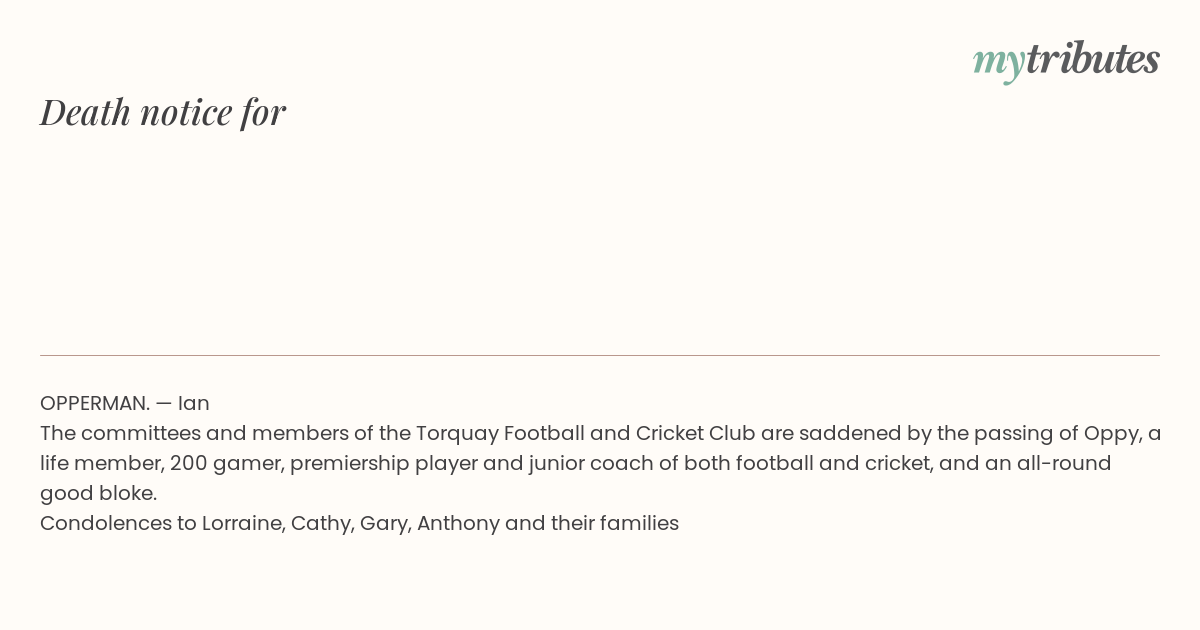Click the grey "tributes" part of the logo
1200x630 pixels.
point(1093,59)
